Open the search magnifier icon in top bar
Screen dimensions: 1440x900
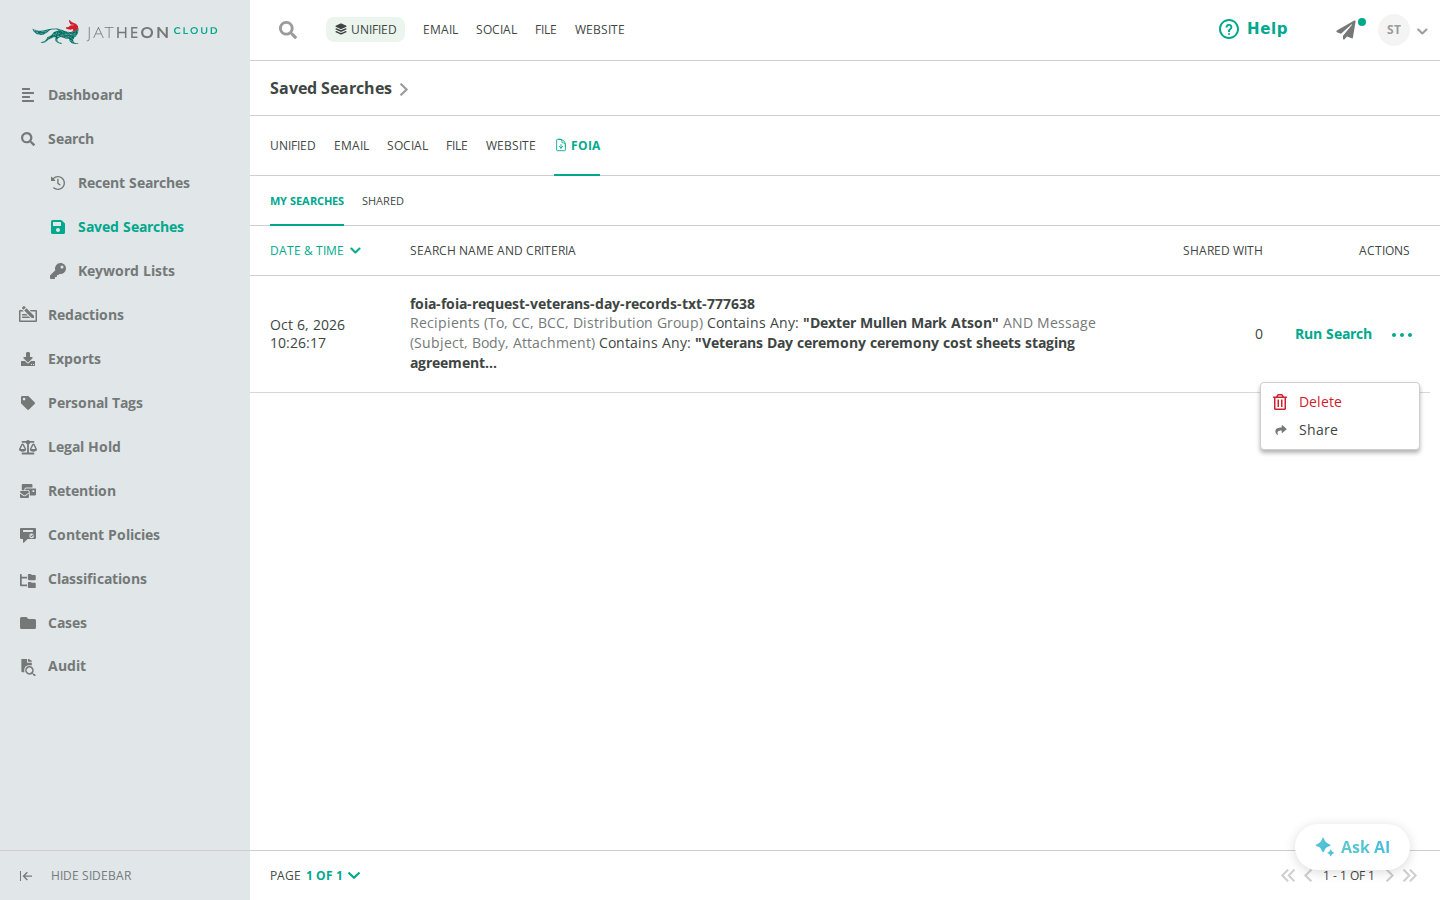click(x=288, y=30)
